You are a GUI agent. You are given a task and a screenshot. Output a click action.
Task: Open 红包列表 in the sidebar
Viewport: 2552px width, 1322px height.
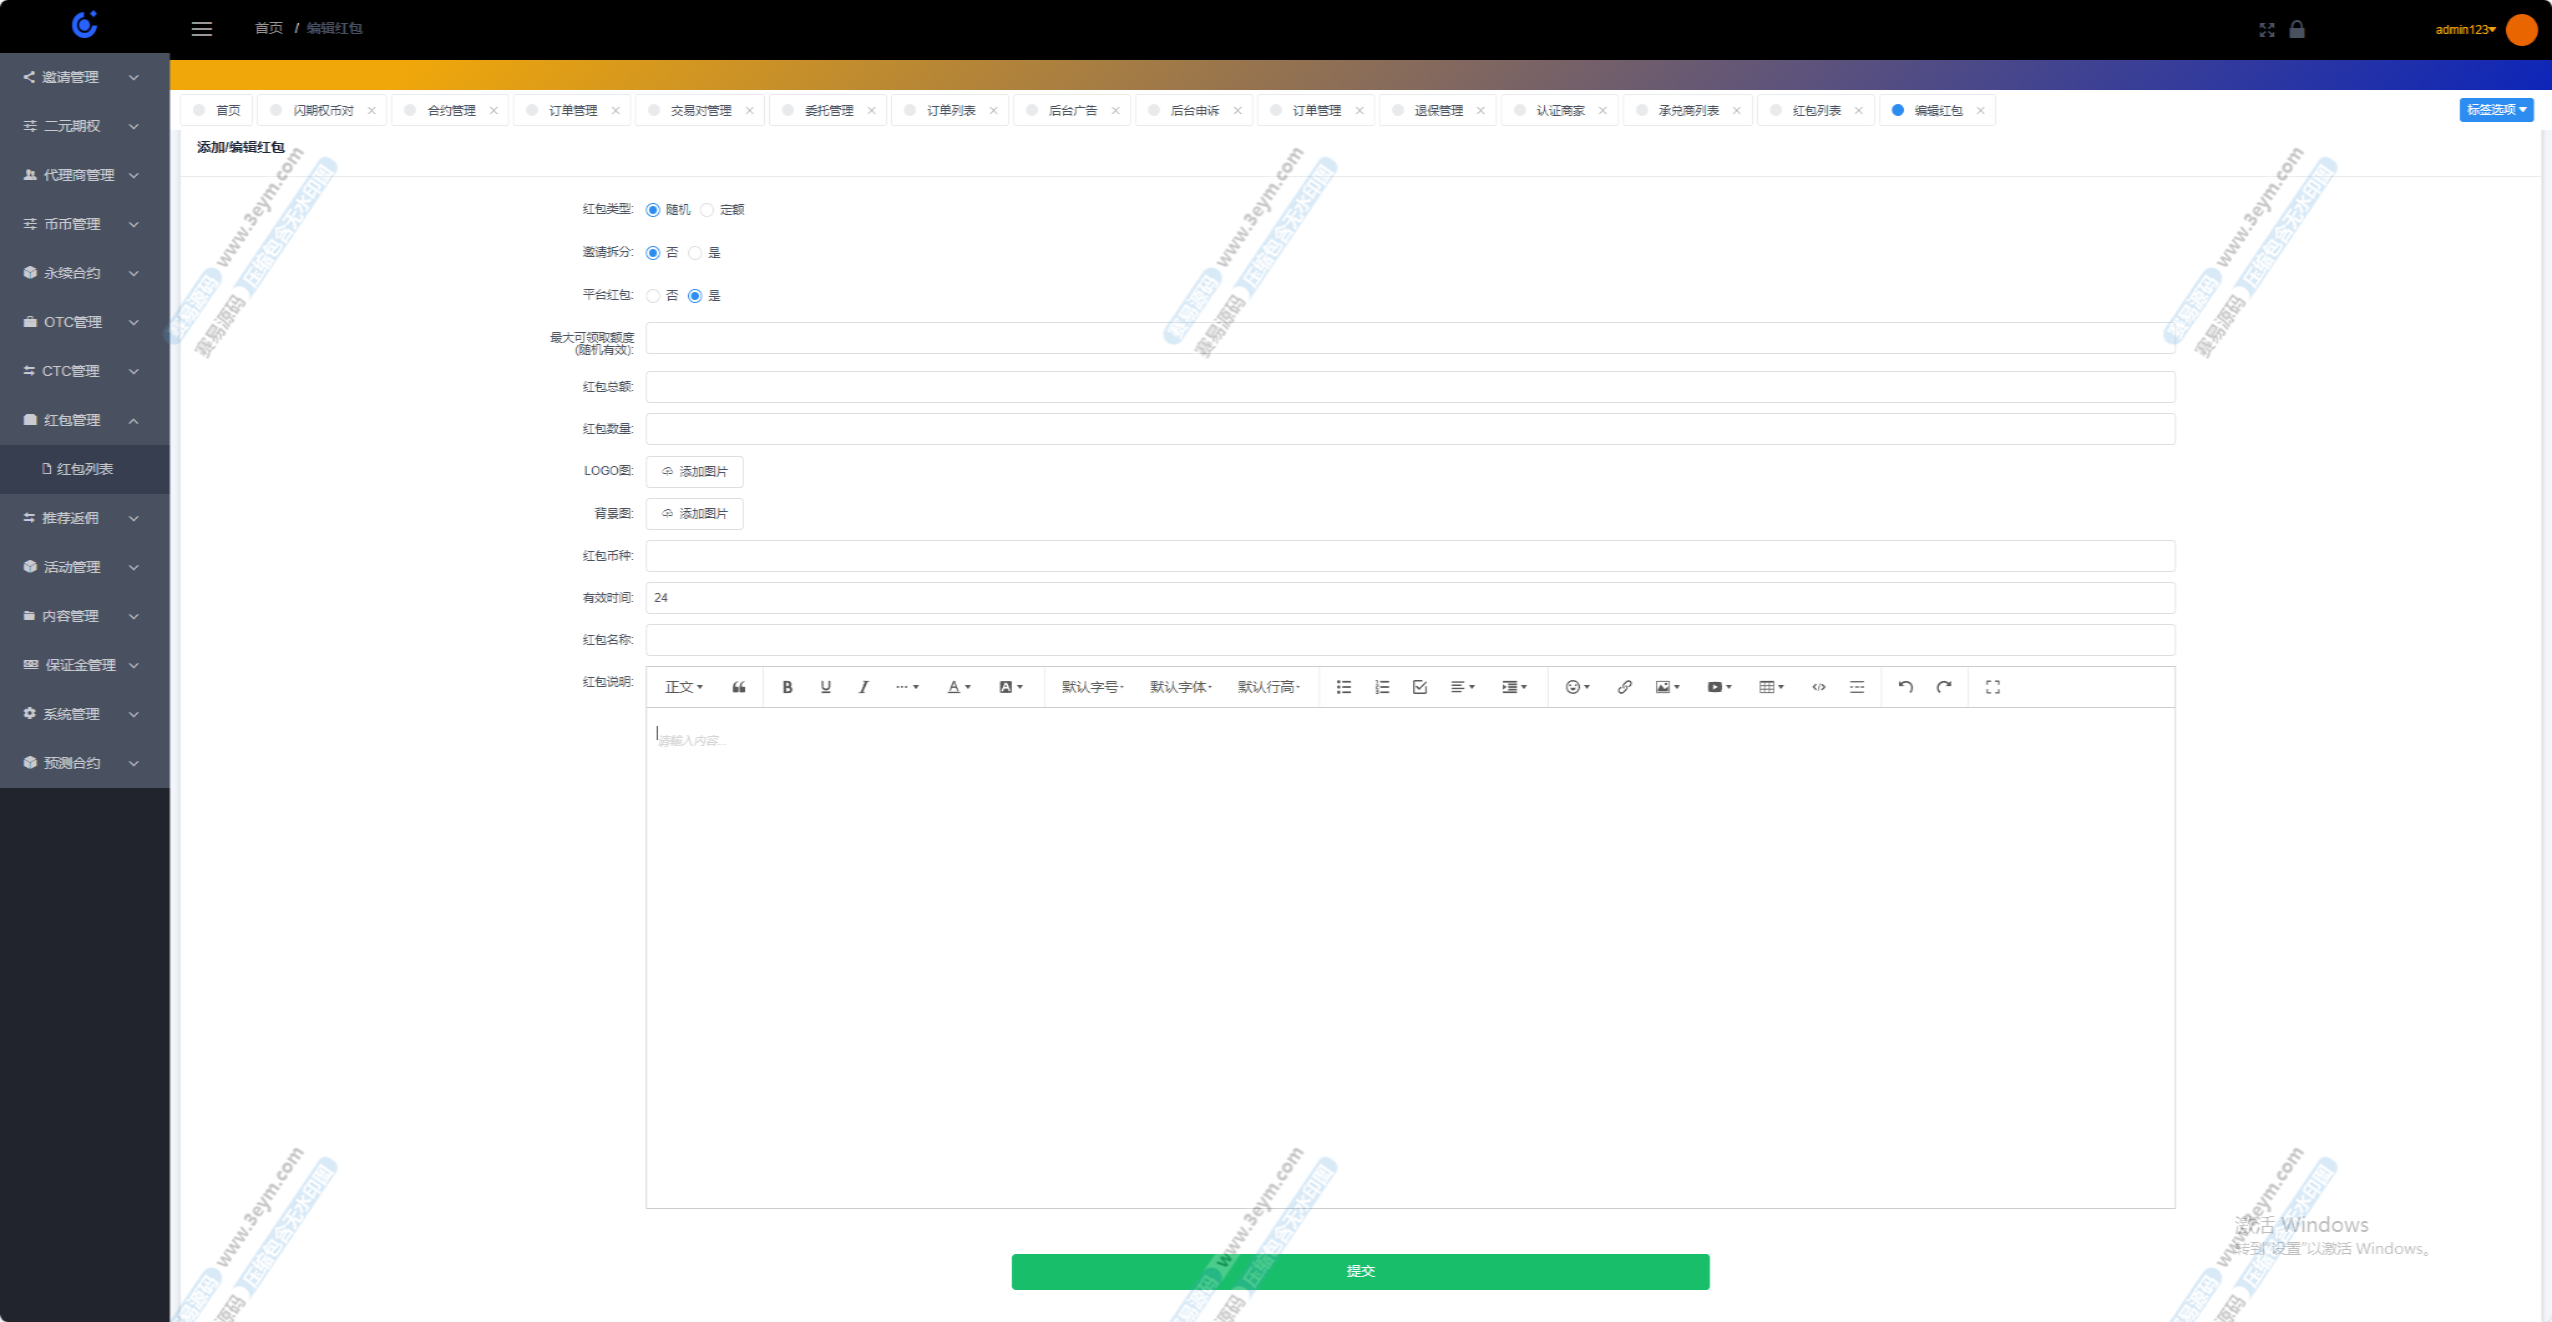point(84,469)
